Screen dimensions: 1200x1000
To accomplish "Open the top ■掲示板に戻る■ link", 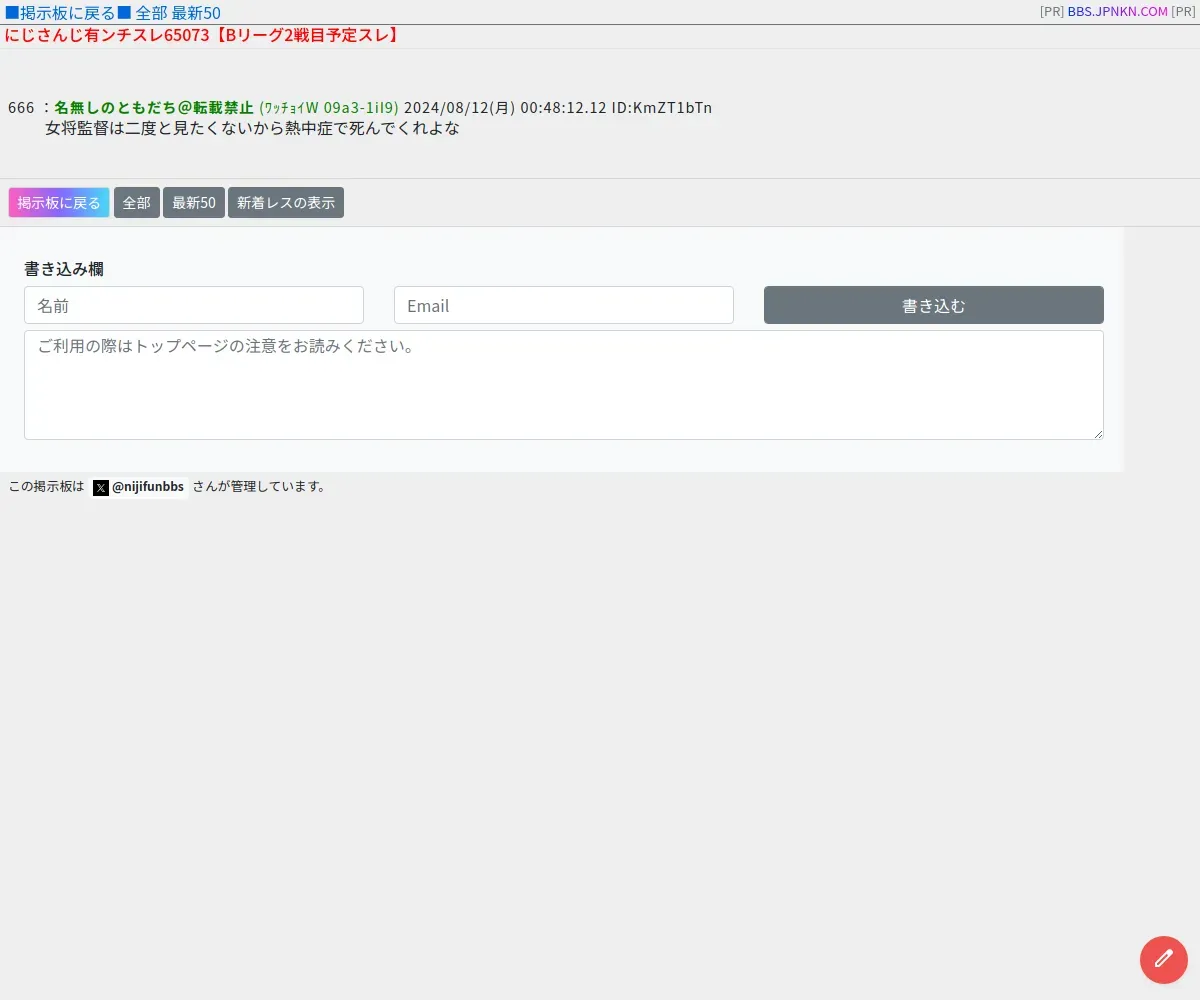I will pos(68,13).
